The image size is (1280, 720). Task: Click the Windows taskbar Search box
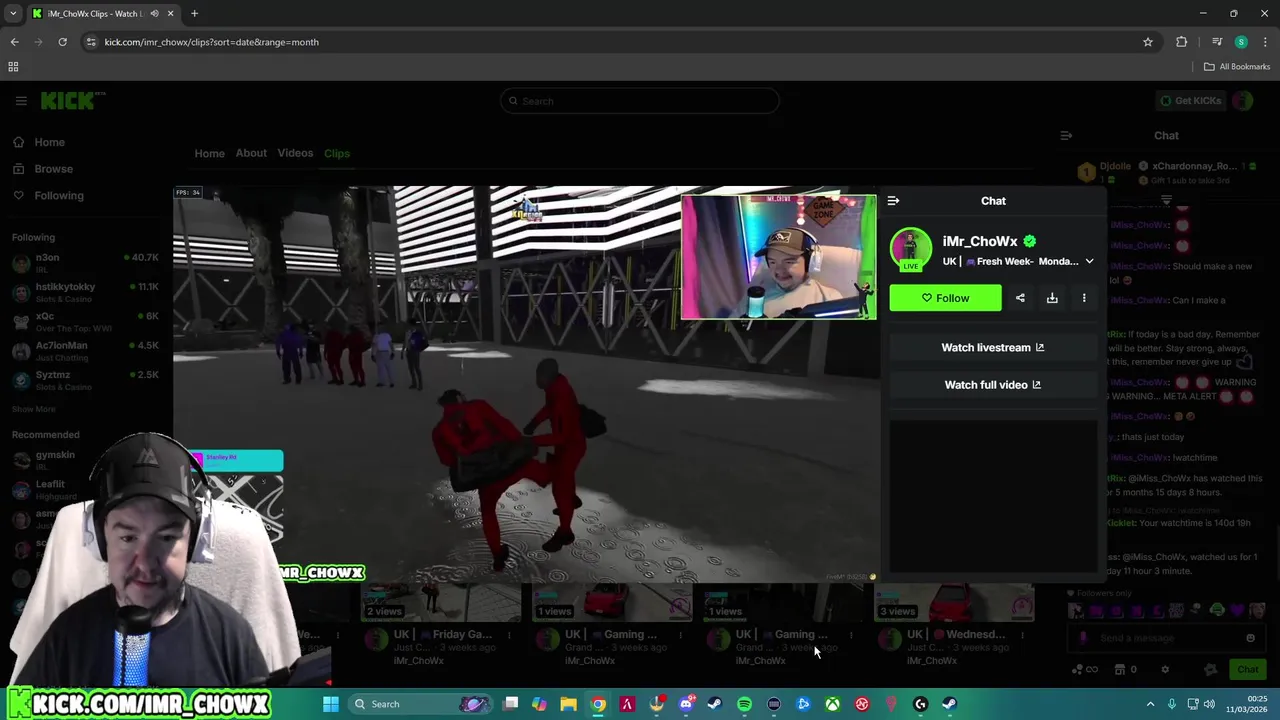tap(420, 704)
